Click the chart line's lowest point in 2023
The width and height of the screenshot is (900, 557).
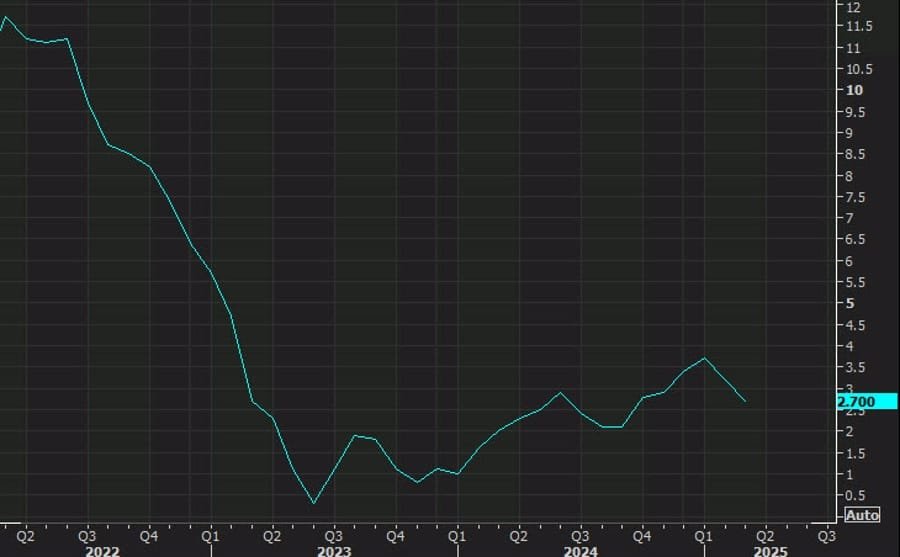313,503
